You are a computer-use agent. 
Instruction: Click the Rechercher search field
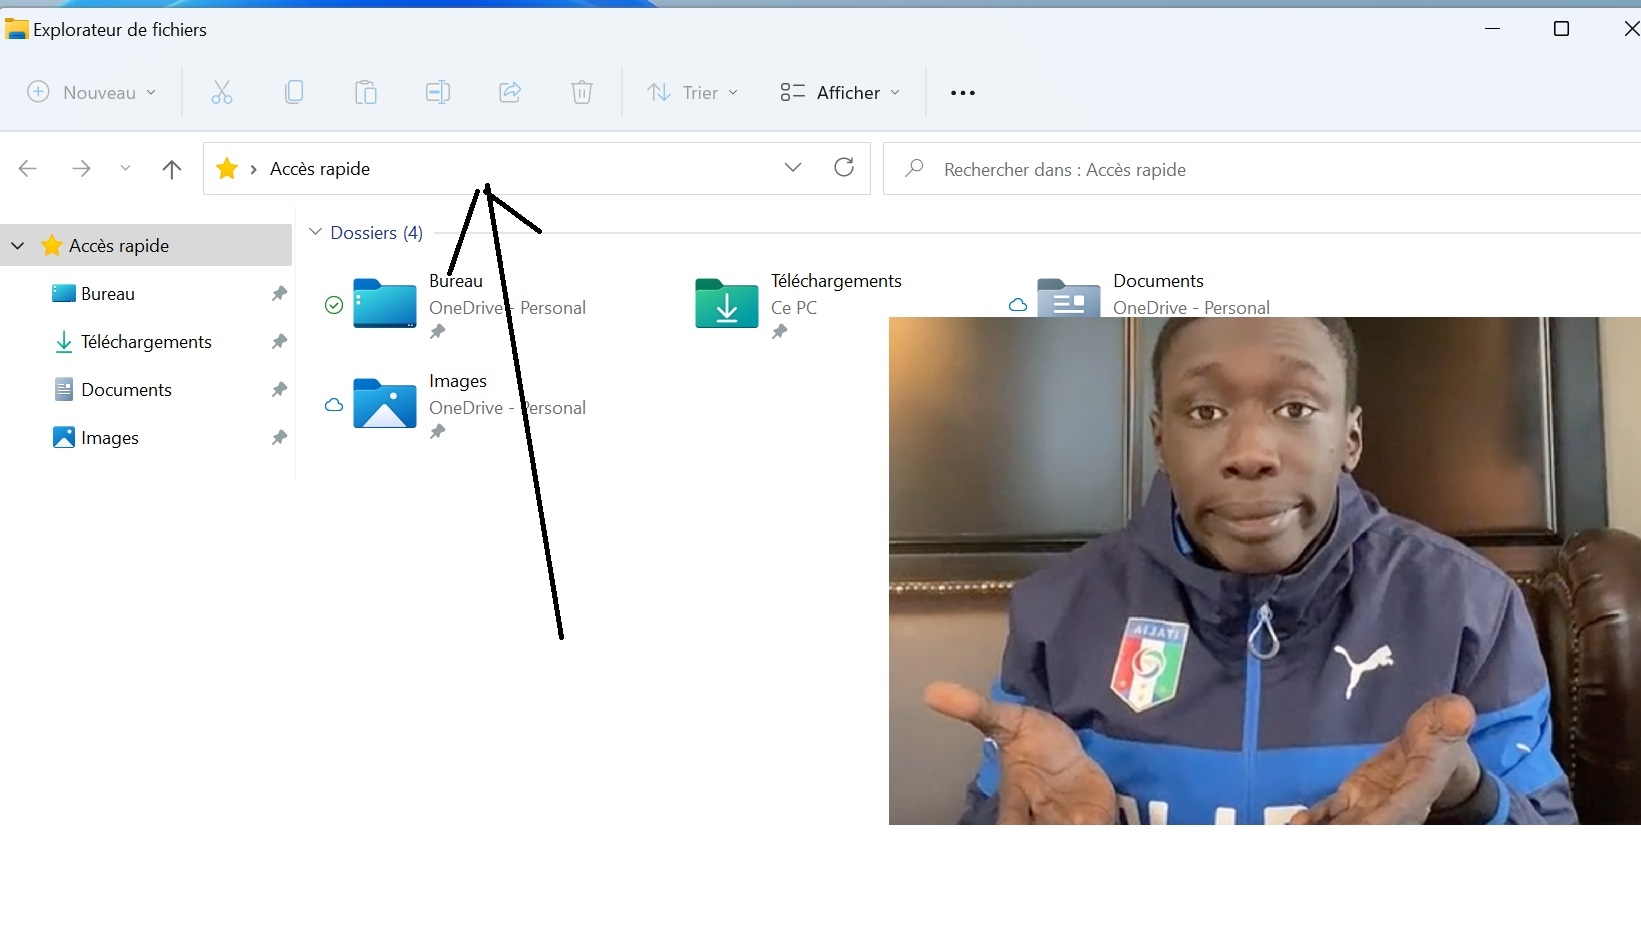[x=1100, y=169]
